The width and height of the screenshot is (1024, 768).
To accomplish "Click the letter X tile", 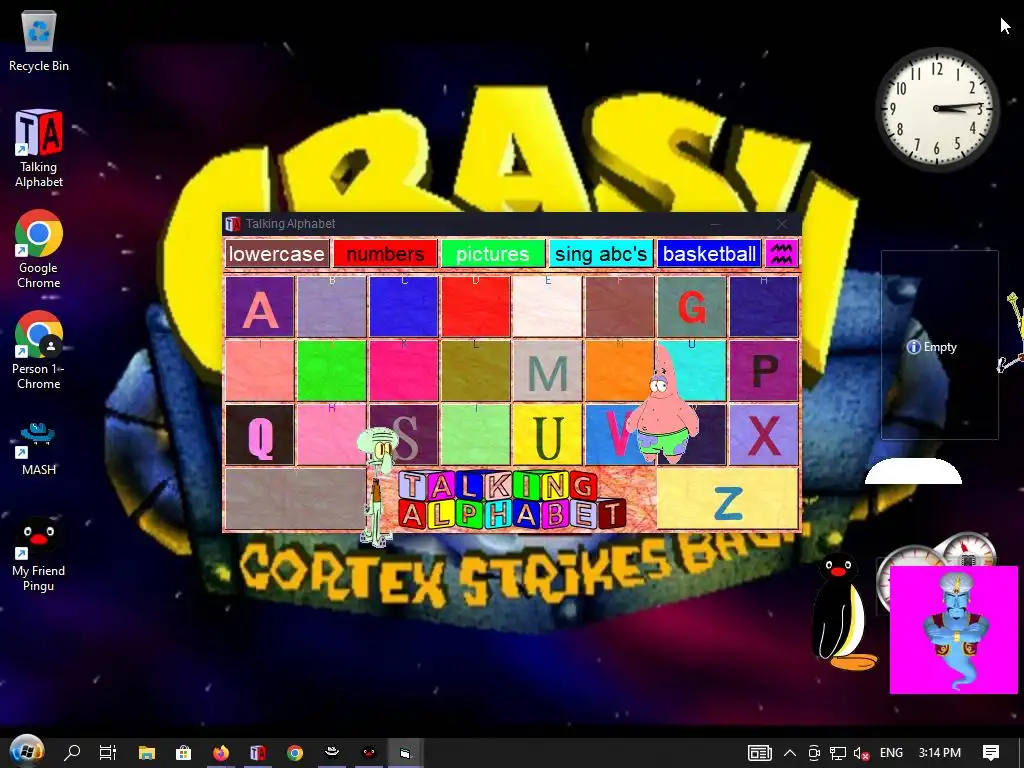I will (x=763, y=434).
